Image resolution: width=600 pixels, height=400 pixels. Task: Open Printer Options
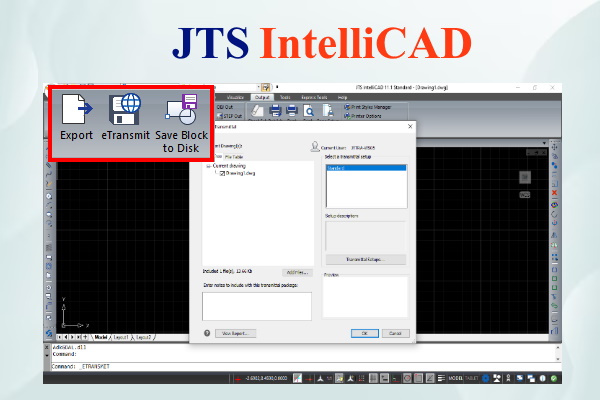click(363, 116)
